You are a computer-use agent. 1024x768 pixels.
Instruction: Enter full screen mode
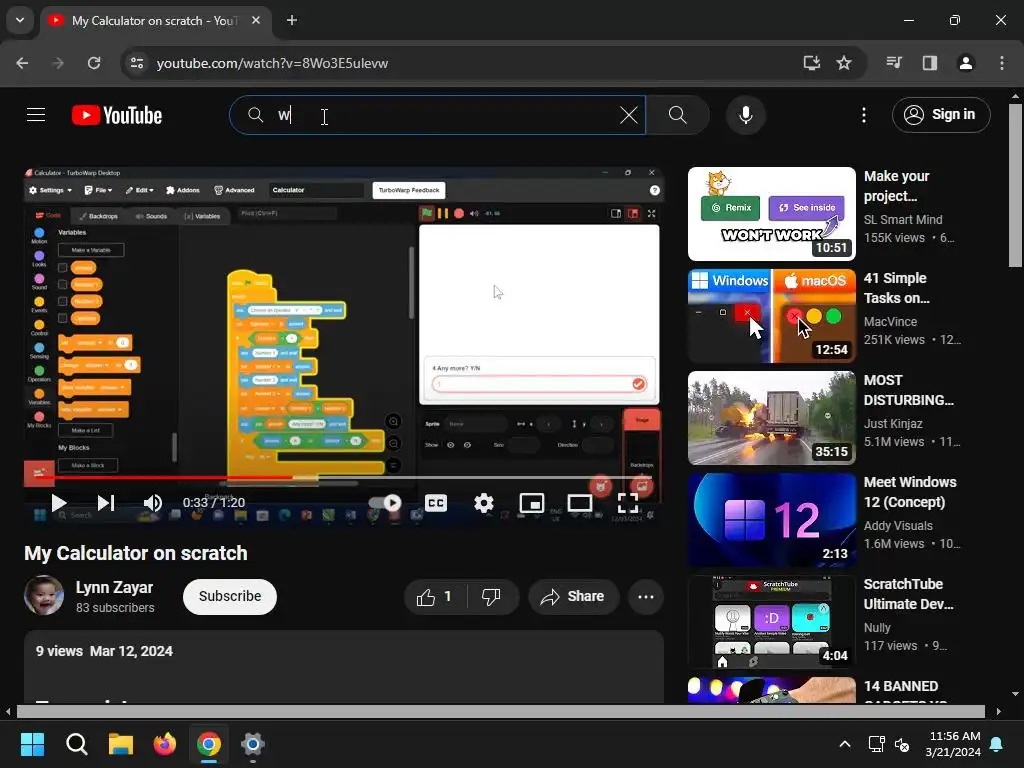tap(628, 503)
